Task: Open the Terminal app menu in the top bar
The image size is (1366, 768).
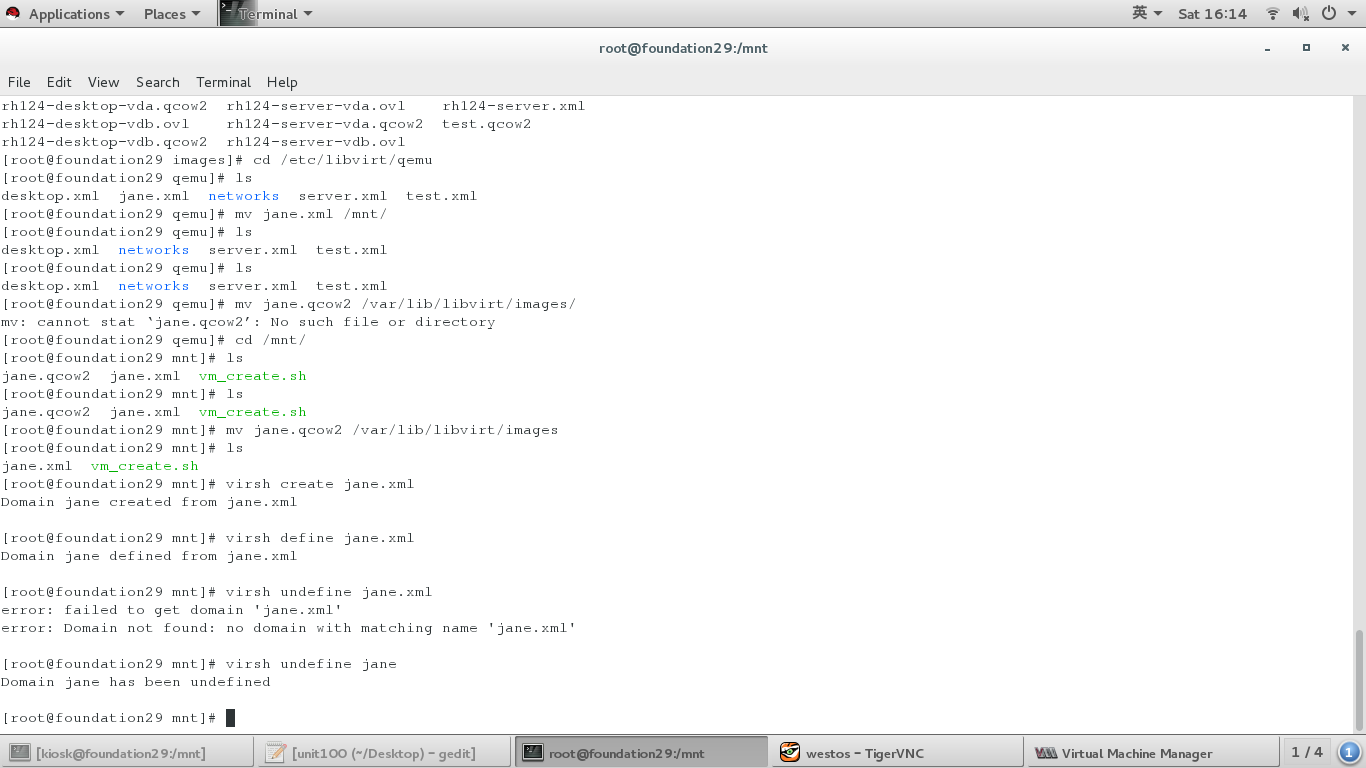Action: 267,14
